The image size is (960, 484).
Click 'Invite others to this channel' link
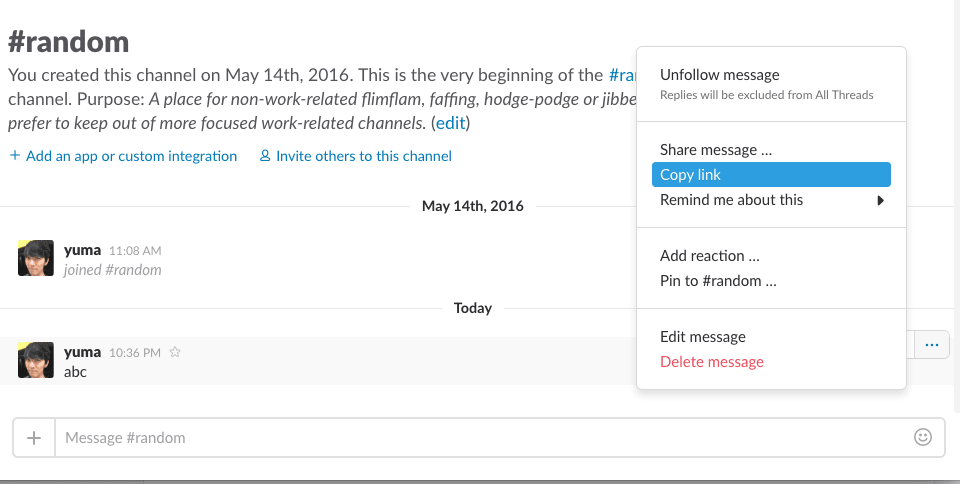(x=363, y=156)
